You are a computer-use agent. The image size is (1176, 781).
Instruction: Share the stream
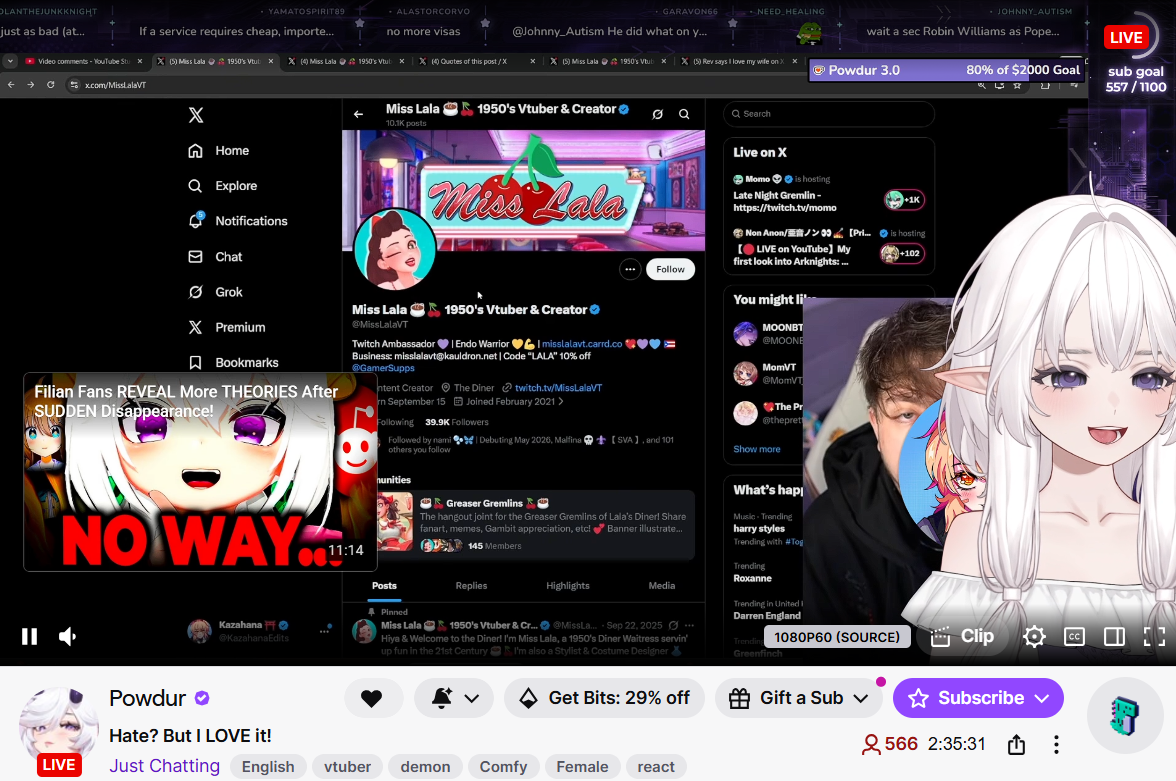1016,744
